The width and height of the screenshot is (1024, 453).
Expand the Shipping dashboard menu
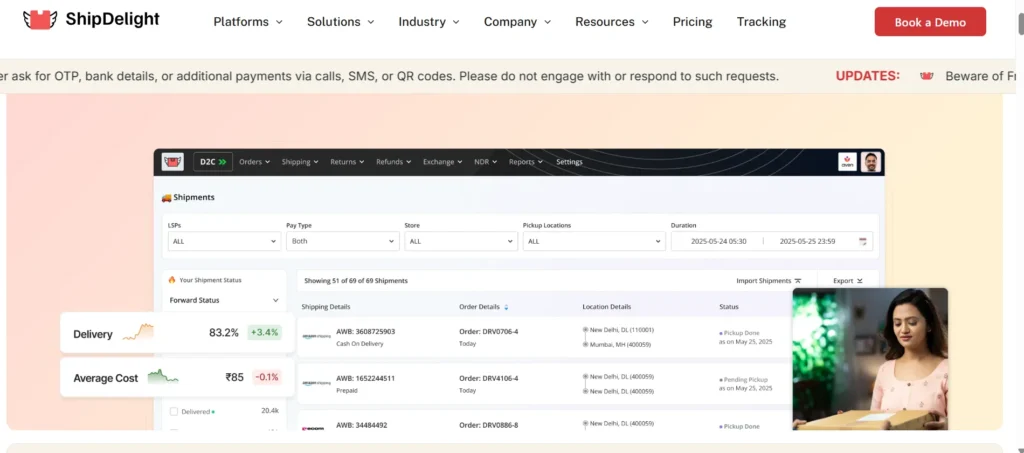tap(300, 162)
